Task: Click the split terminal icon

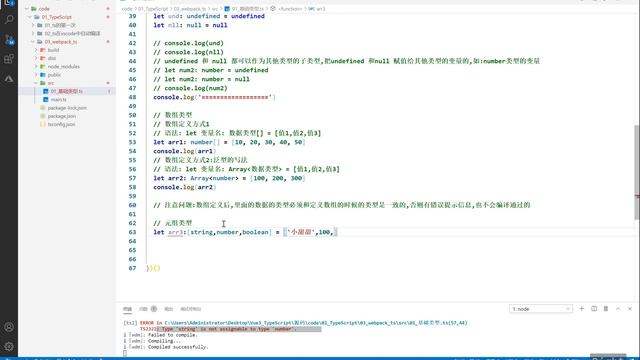Action: (594, 309)
